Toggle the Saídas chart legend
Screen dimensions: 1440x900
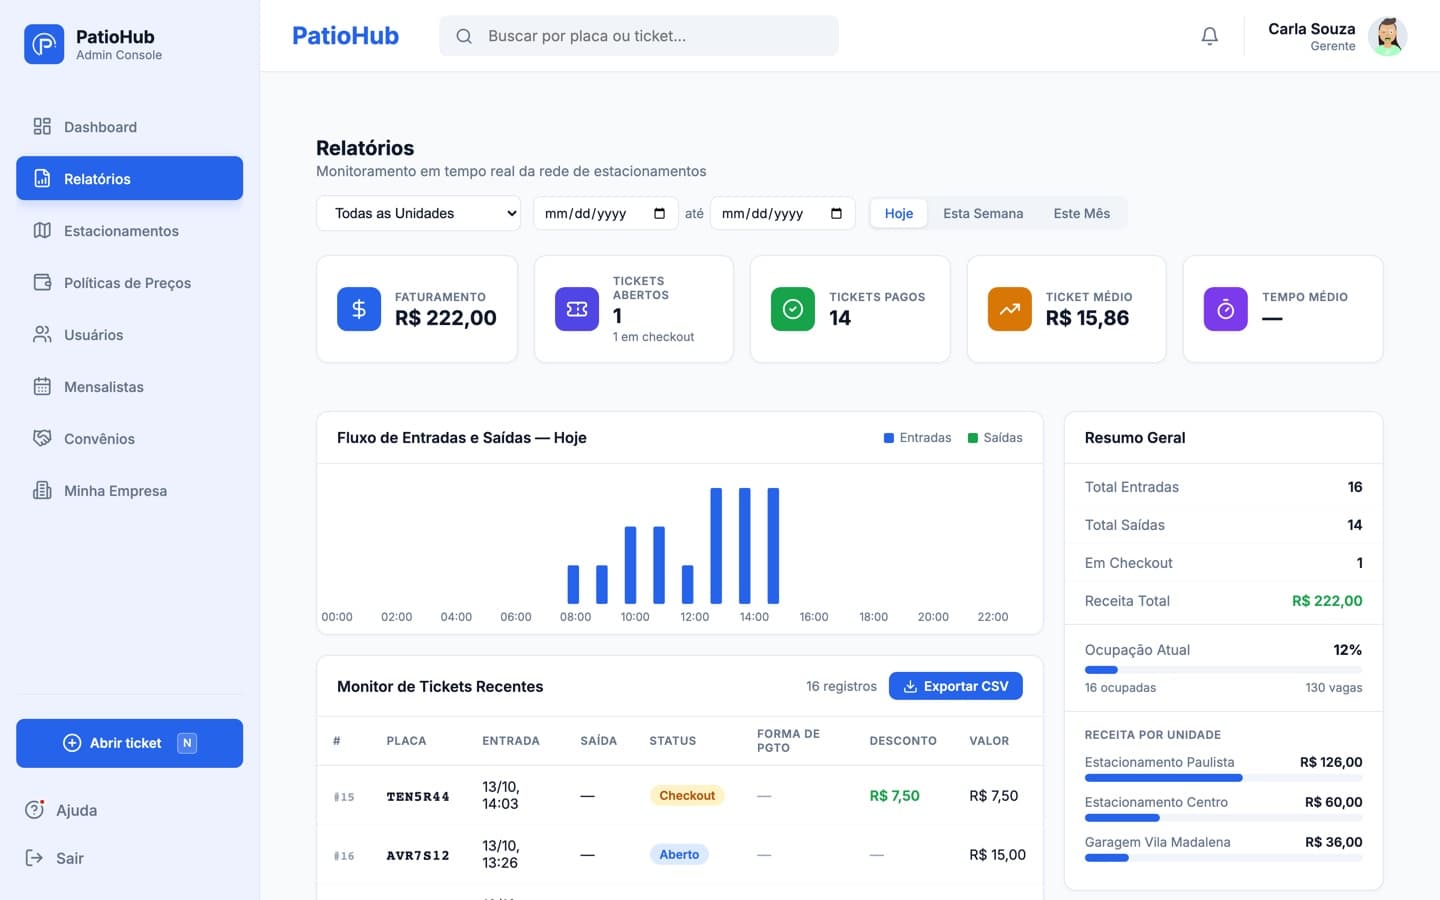click(x=995, y=438)
